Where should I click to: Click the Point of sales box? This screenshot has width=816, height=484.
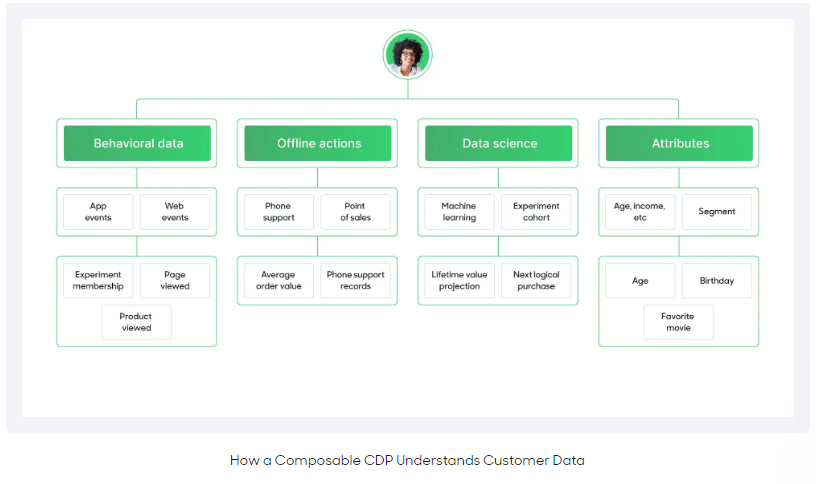pos(355,212)
